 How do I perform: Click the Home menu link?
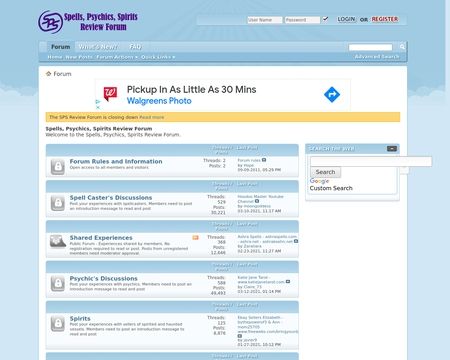click(x=55, y=57)
